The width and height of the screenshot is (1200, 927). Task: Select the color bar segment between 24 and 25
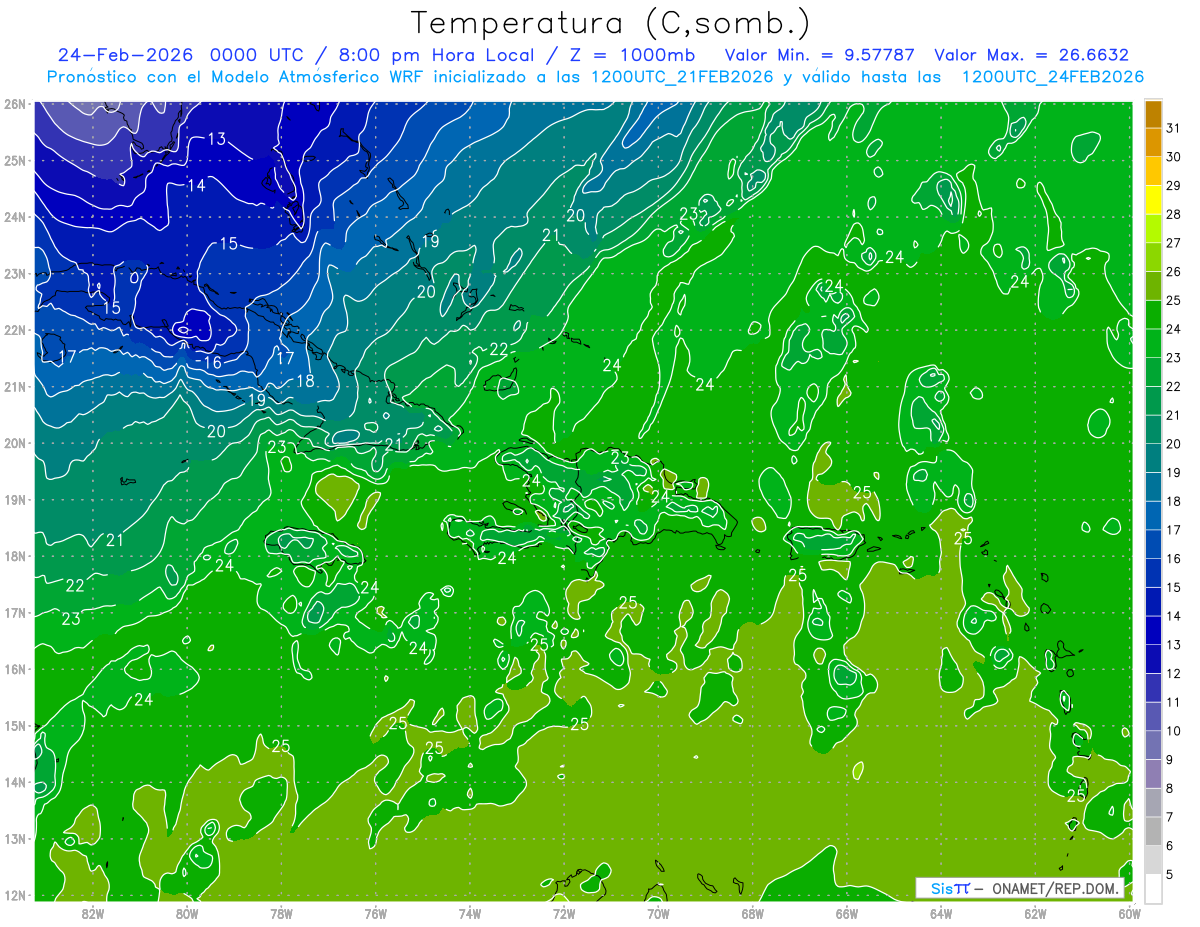[x=1153, y=315]
